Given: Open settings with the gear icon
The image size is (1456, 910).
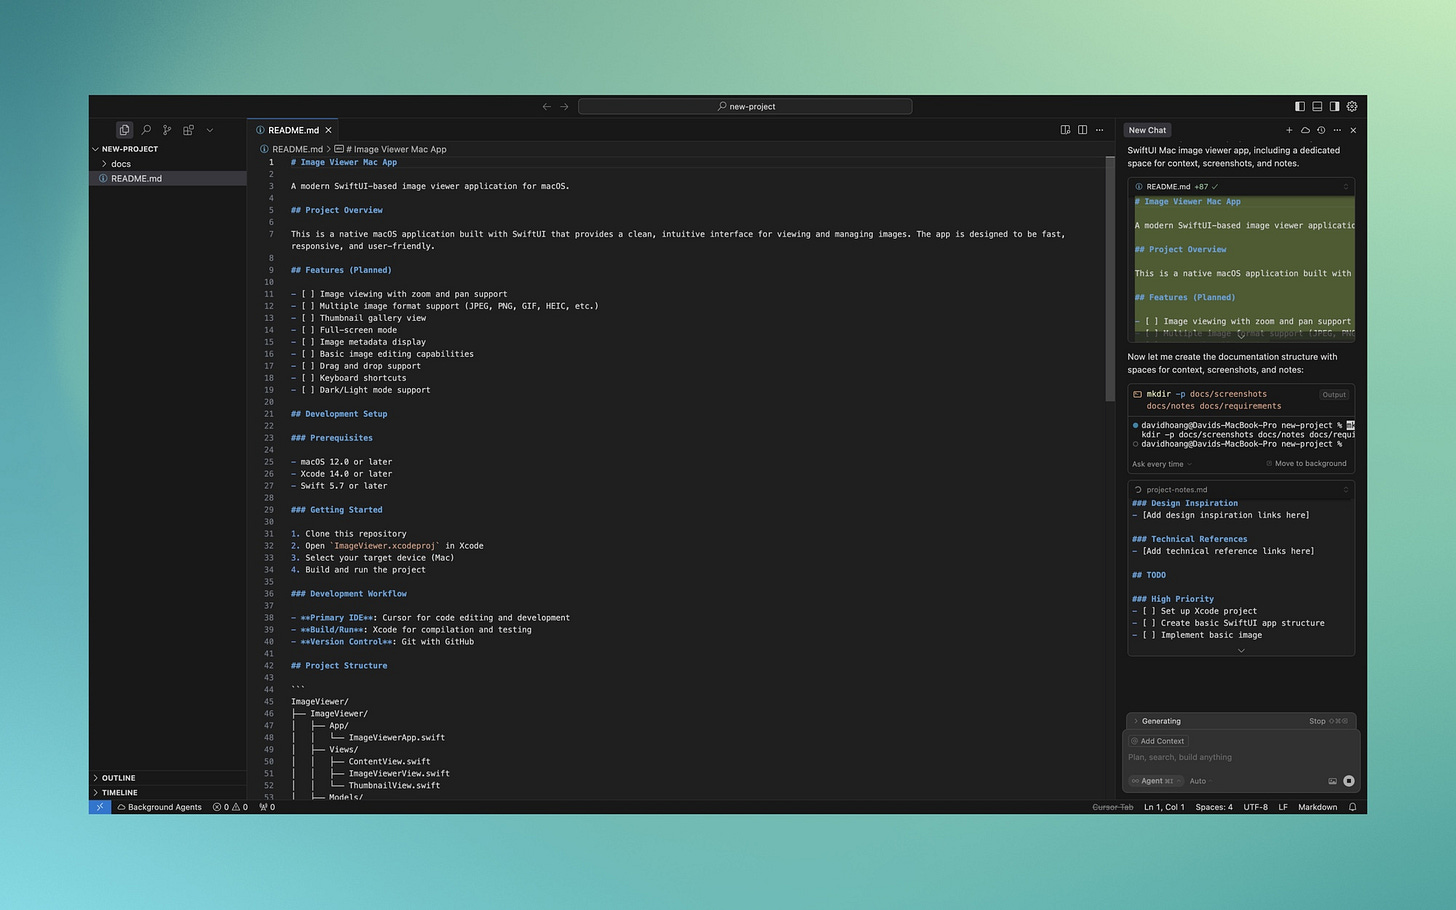Looking at the screenshot, I should [x=1352, y=106].
